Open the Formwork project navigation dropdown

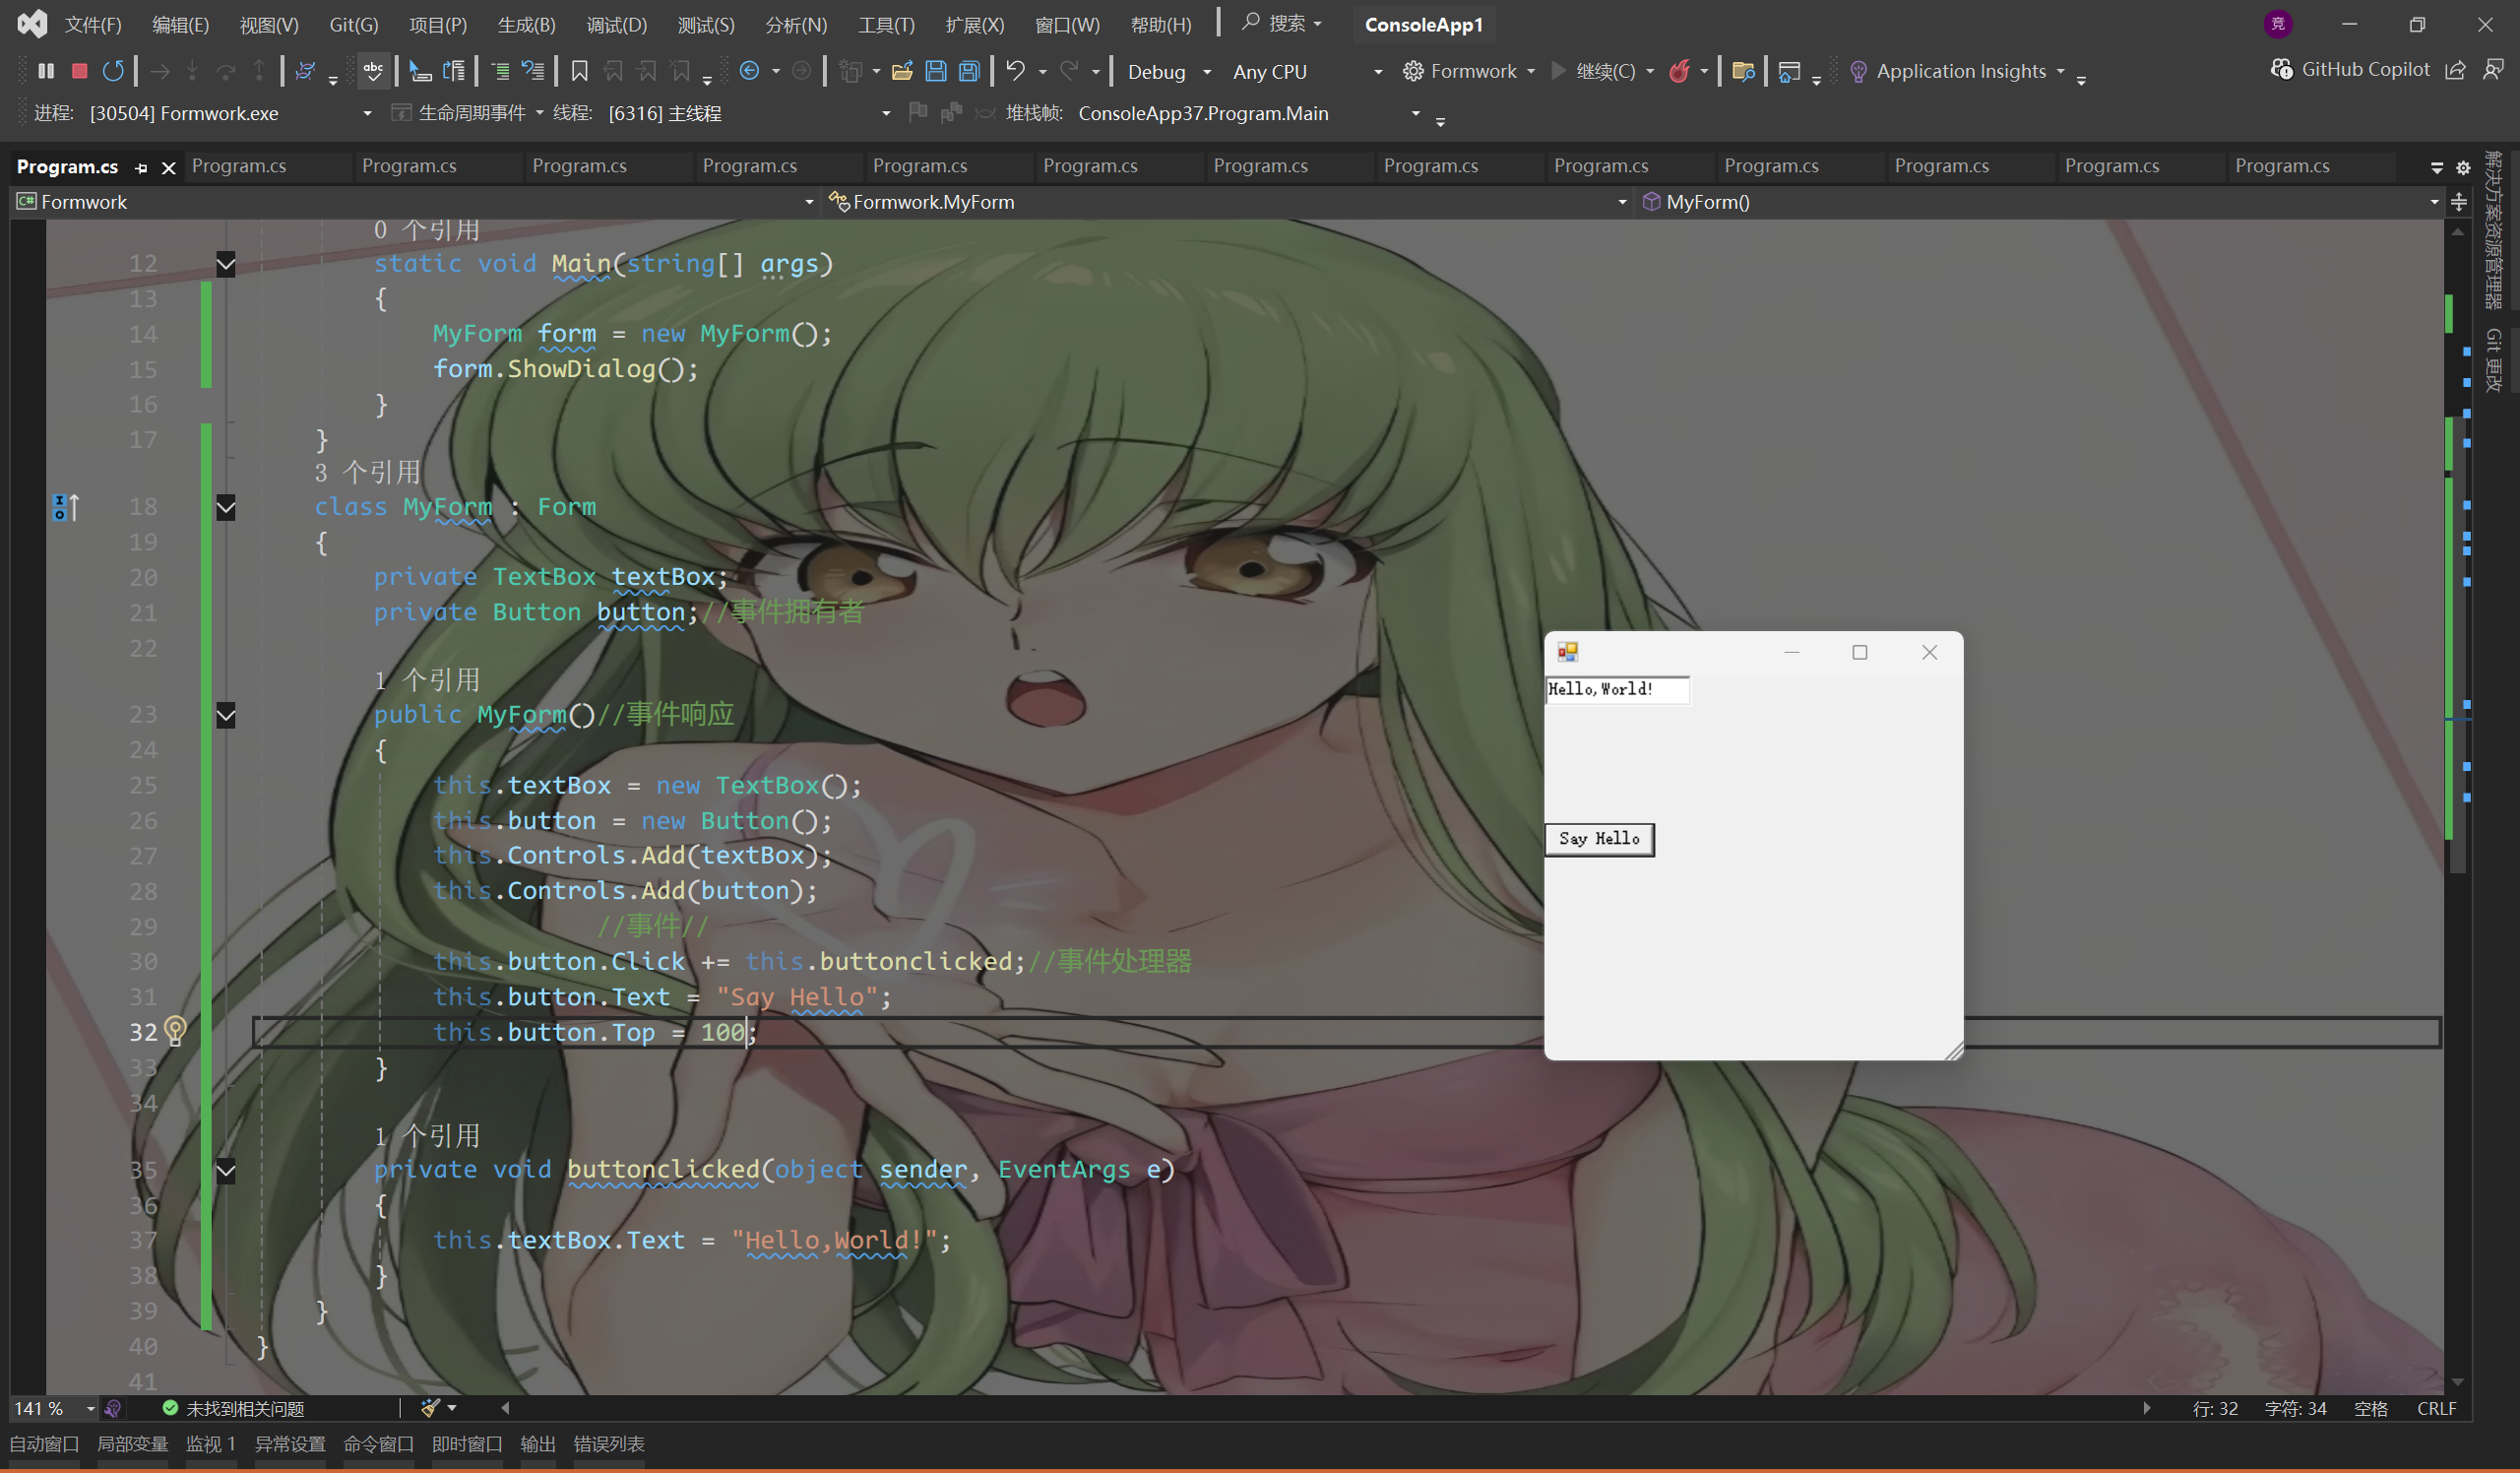tap(416, 202)
